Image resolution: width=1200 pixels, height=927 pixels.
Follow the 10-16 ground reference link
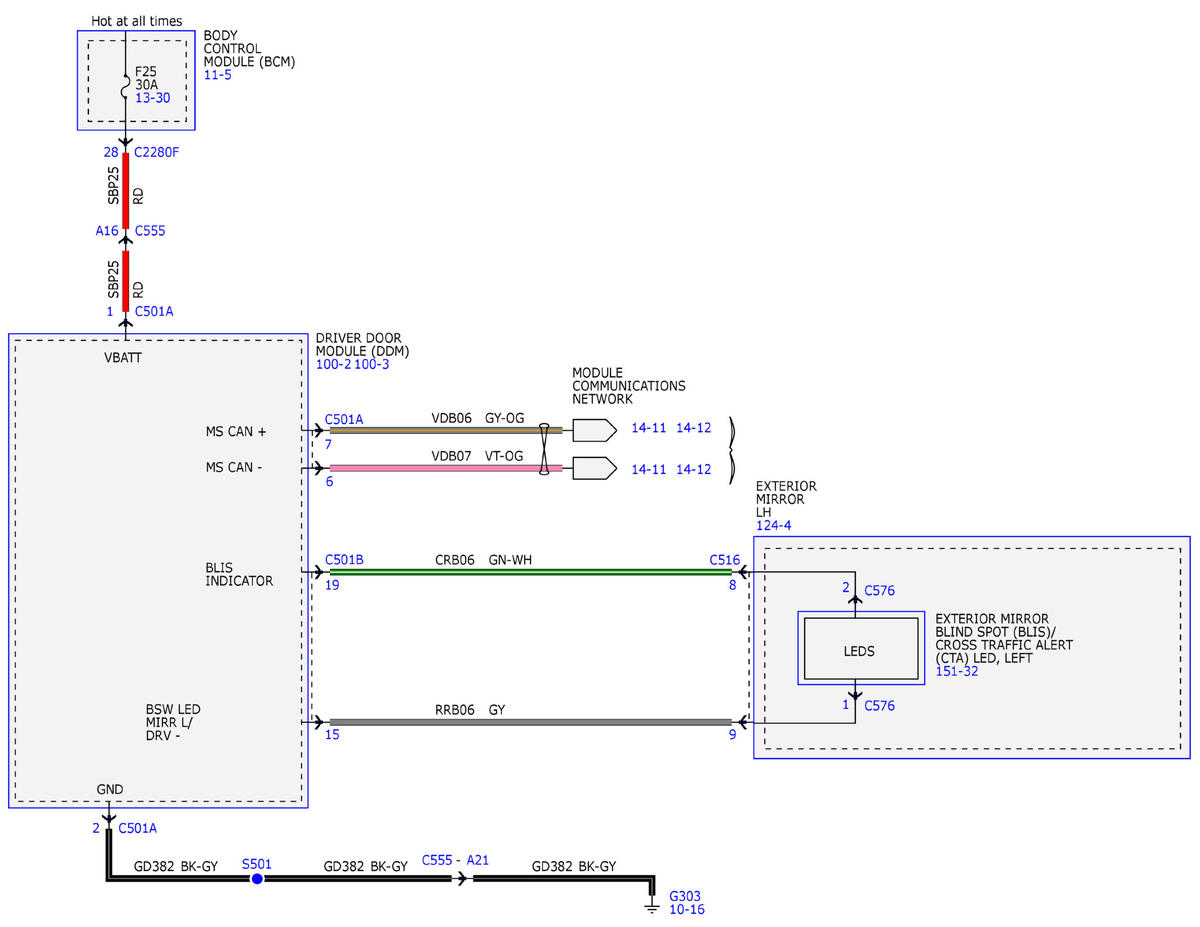pos(687,910)
